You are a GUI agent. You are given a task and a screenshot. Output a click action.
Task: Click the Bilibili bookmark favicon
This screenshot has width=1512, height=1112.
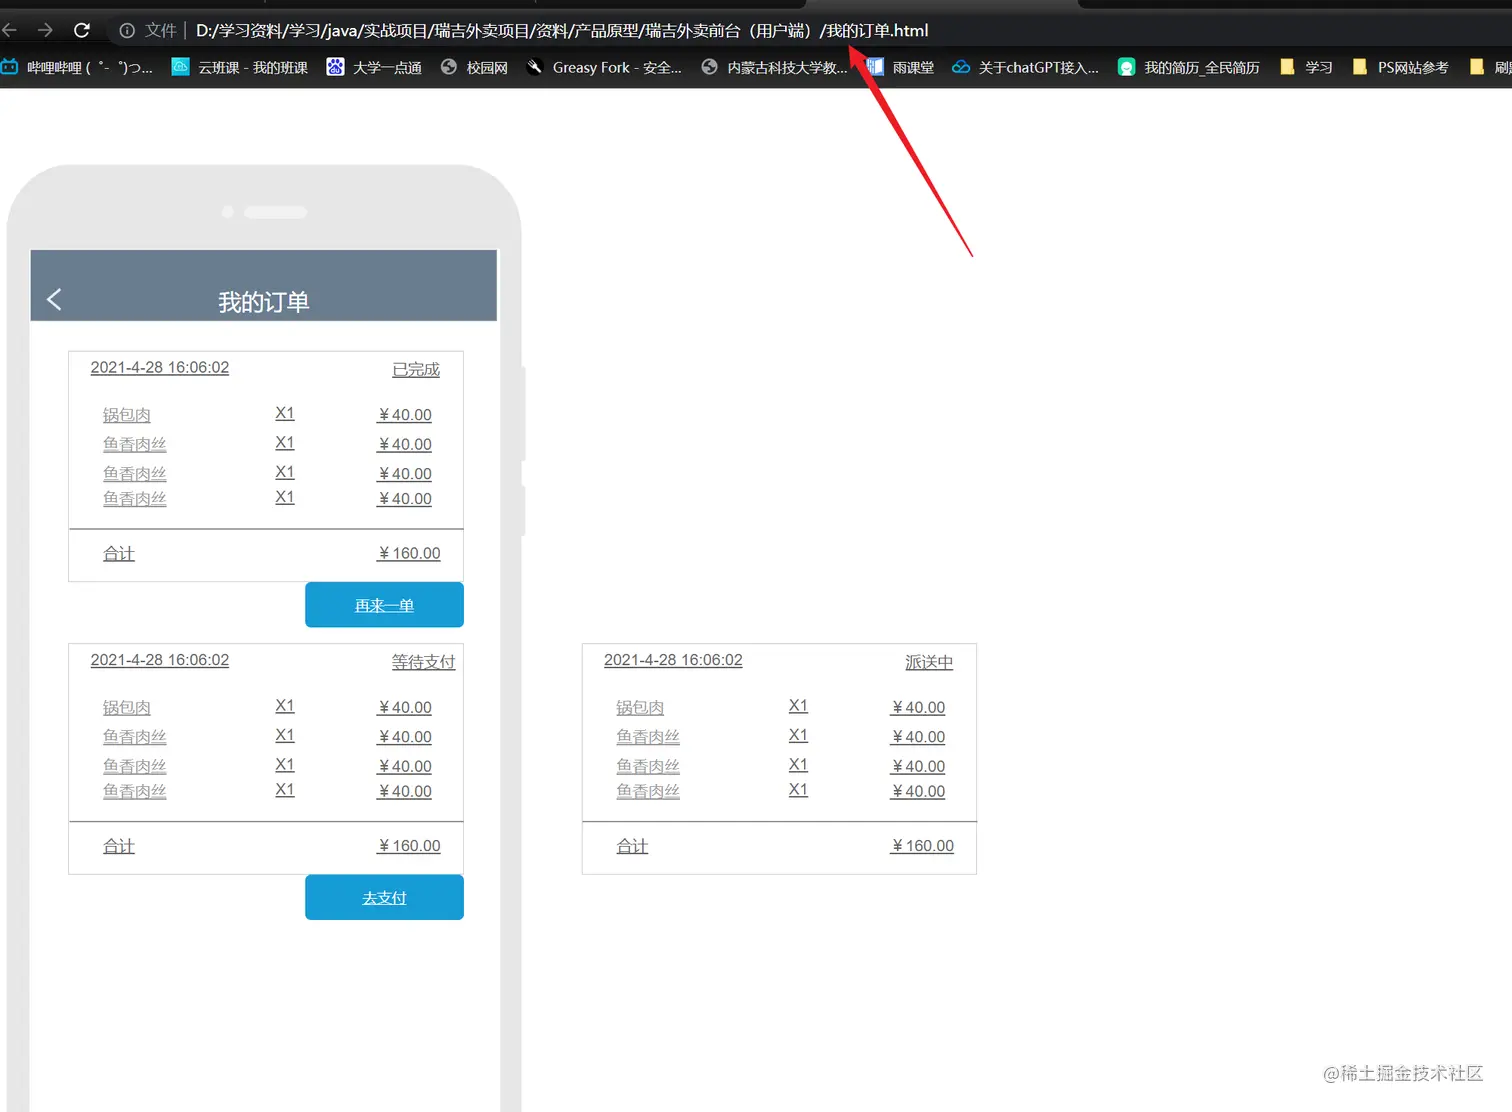[x=10, y=67]
